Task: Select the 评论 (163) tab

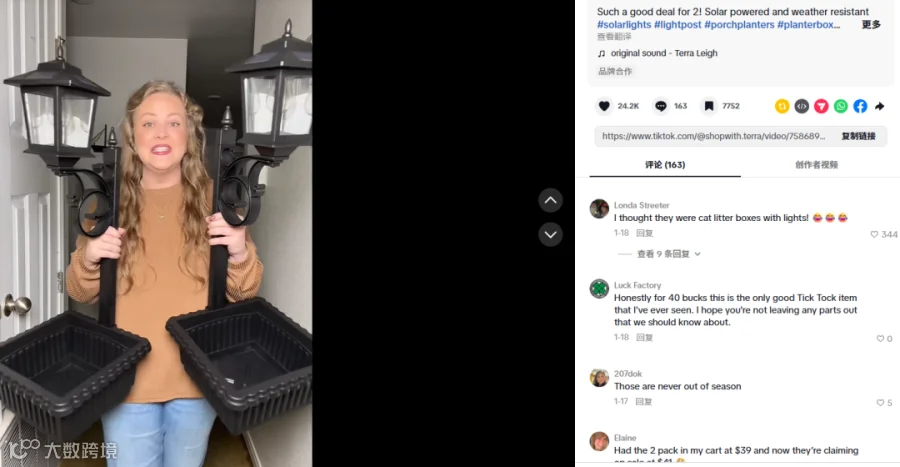Action: 665,165
